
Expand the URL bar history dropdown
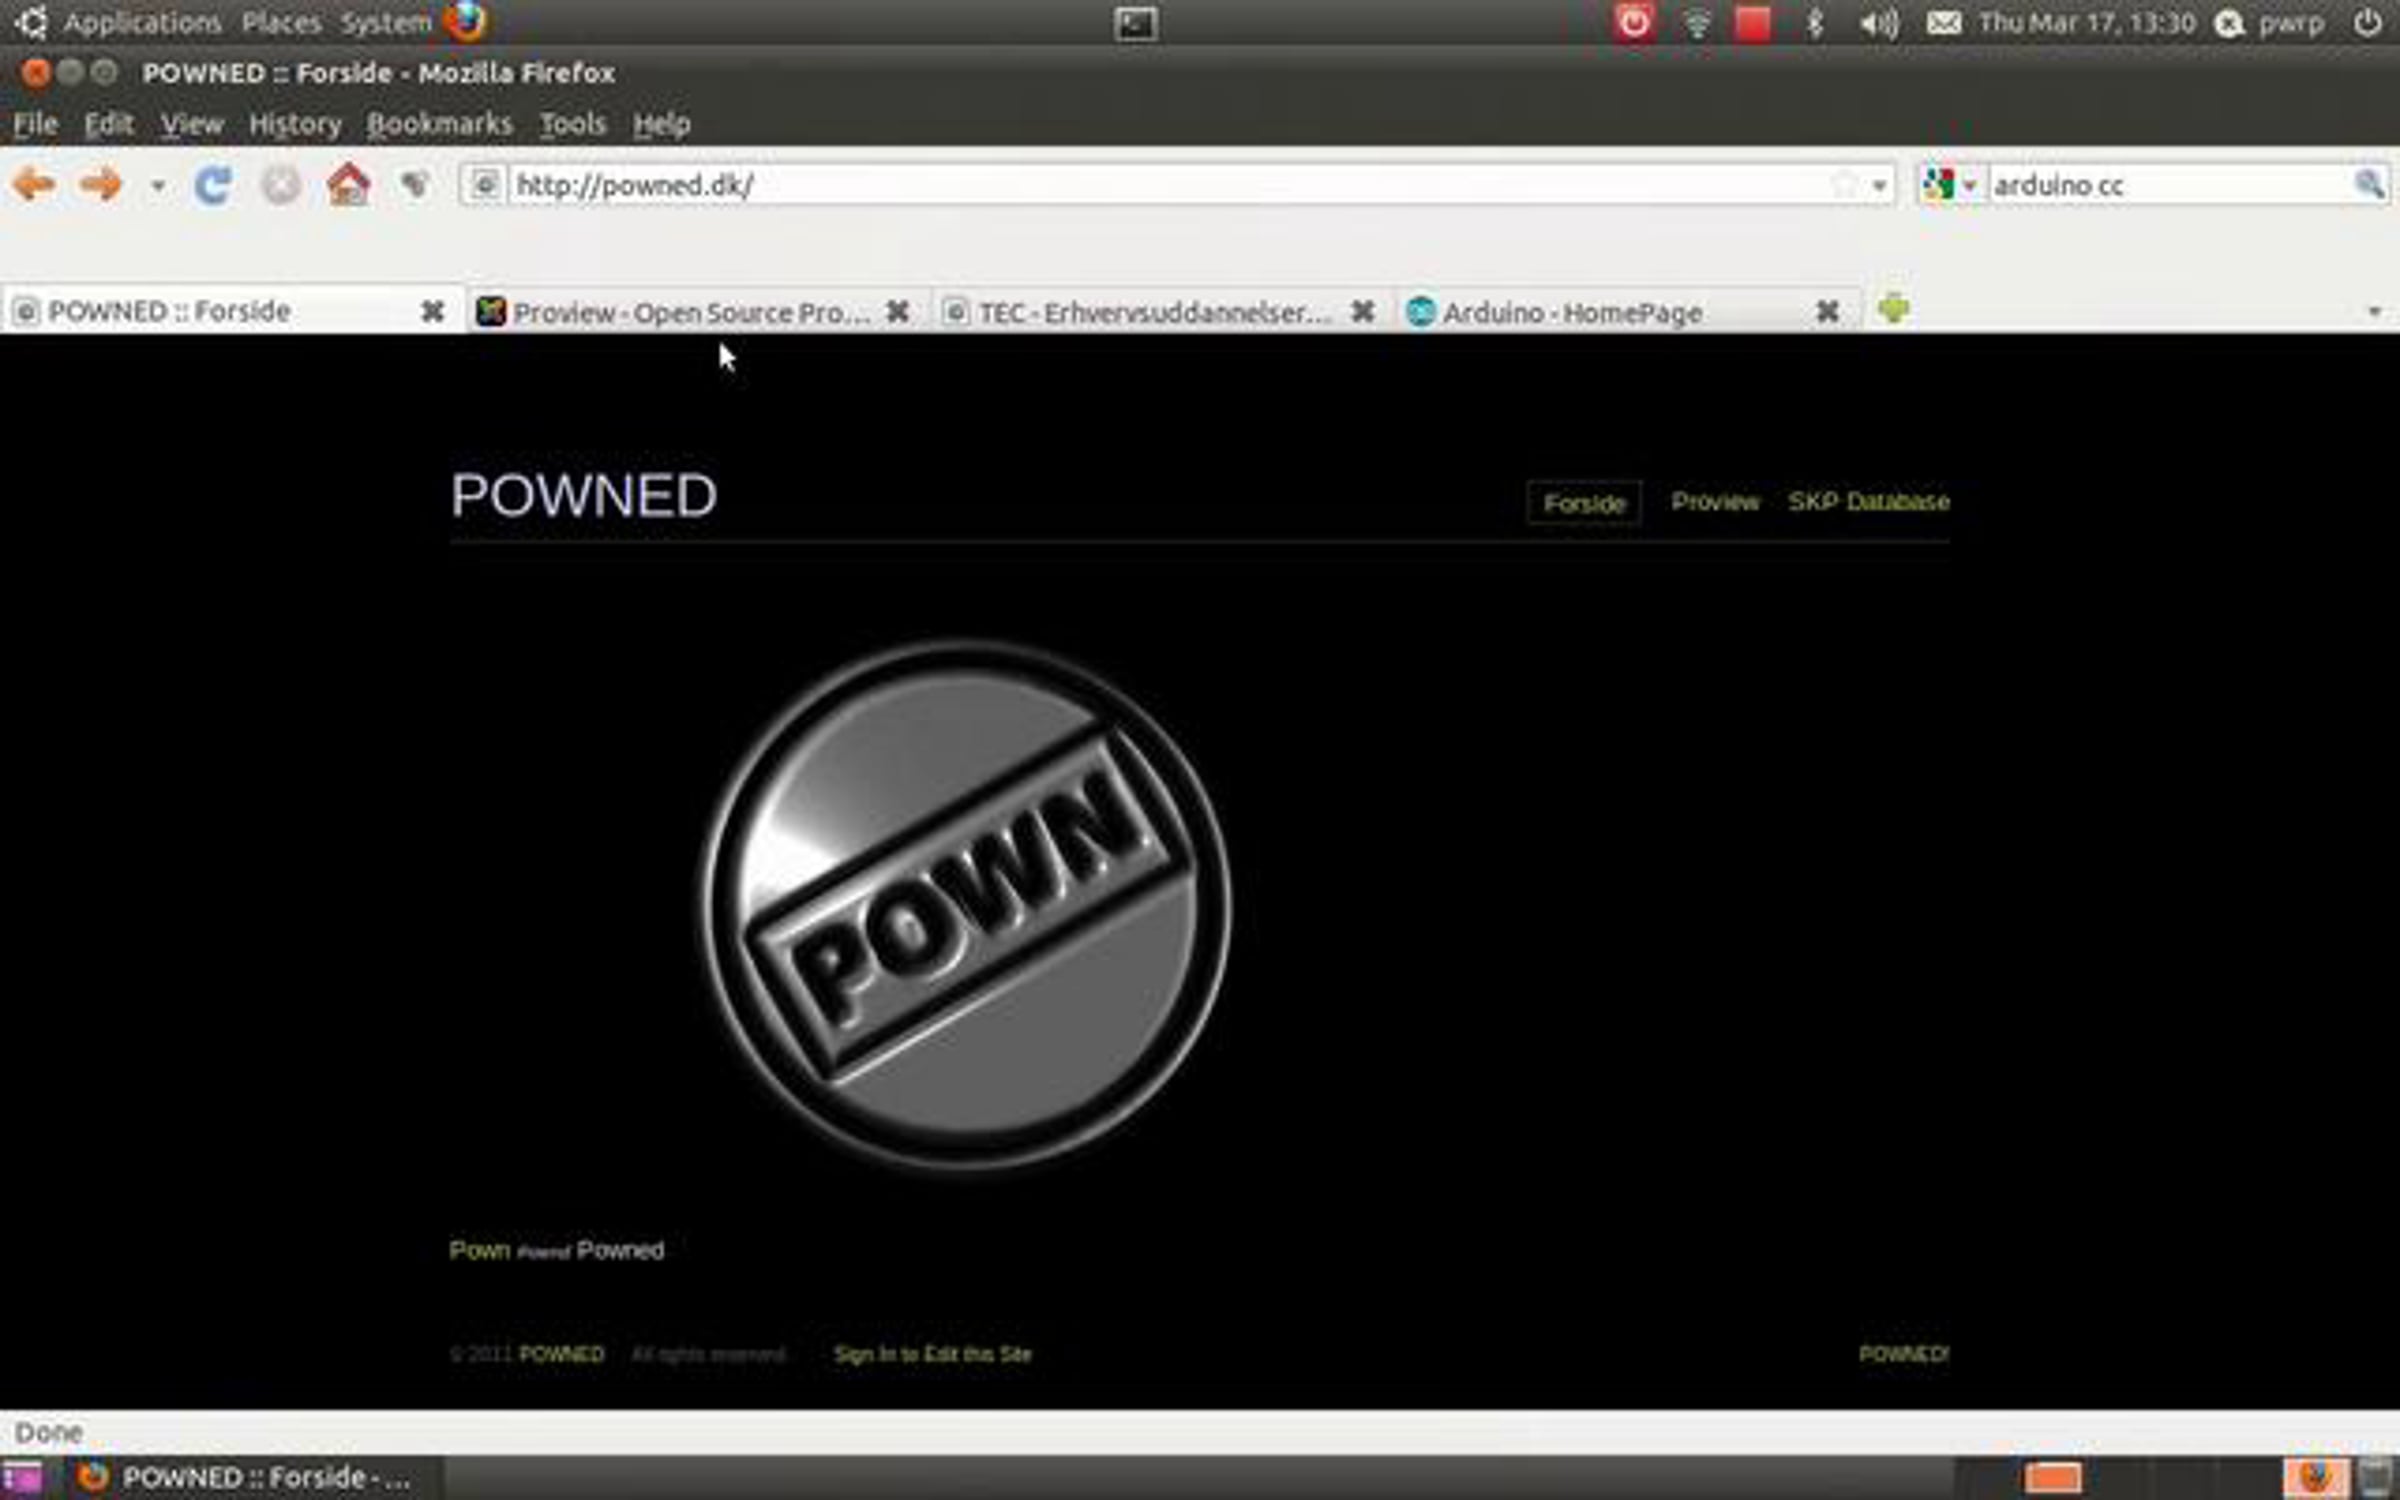click(x=1879, y=186)
